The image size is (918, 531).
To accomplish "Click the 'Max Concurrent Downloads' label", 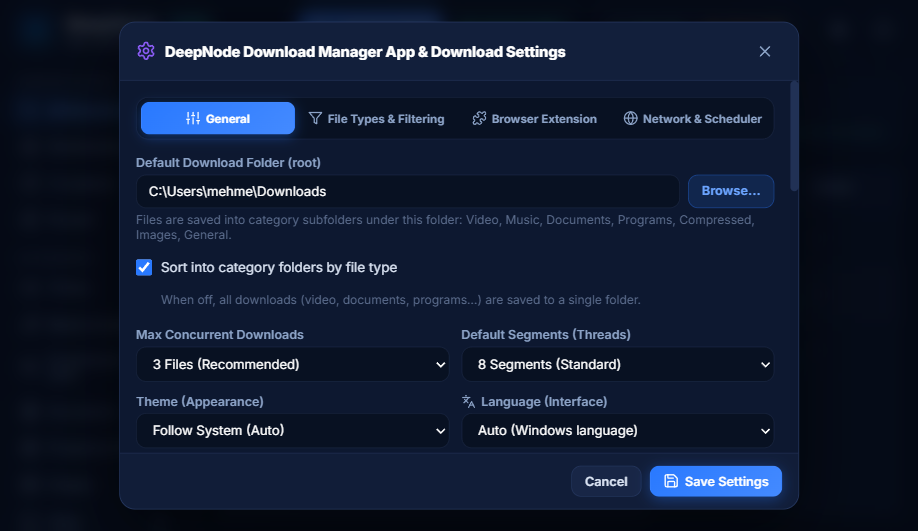I will coord(220,335).
